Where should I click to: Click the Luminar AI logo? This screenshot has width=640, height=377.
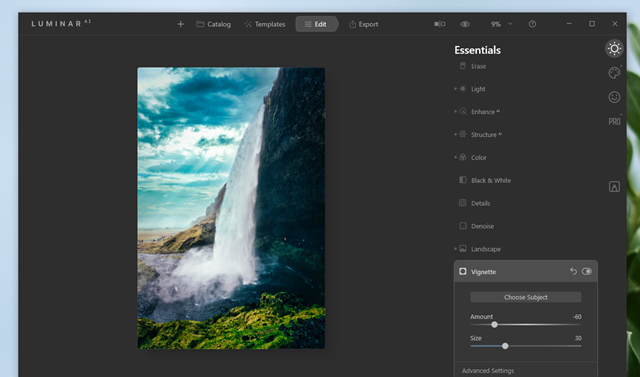pyautogui.click(x=61, y=23)
